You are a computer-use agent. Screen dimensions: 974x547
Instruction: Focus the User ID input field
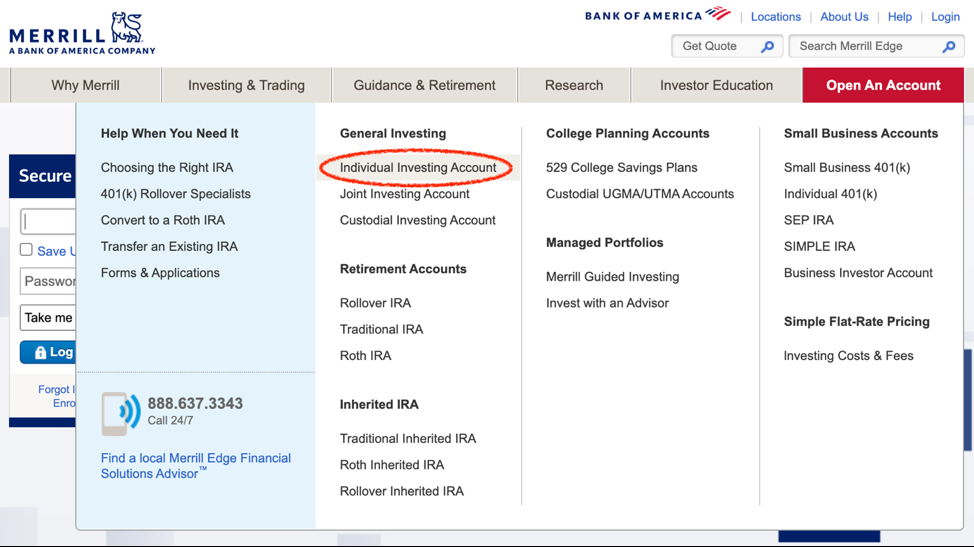pyautogui.click(x=48, y=222)
